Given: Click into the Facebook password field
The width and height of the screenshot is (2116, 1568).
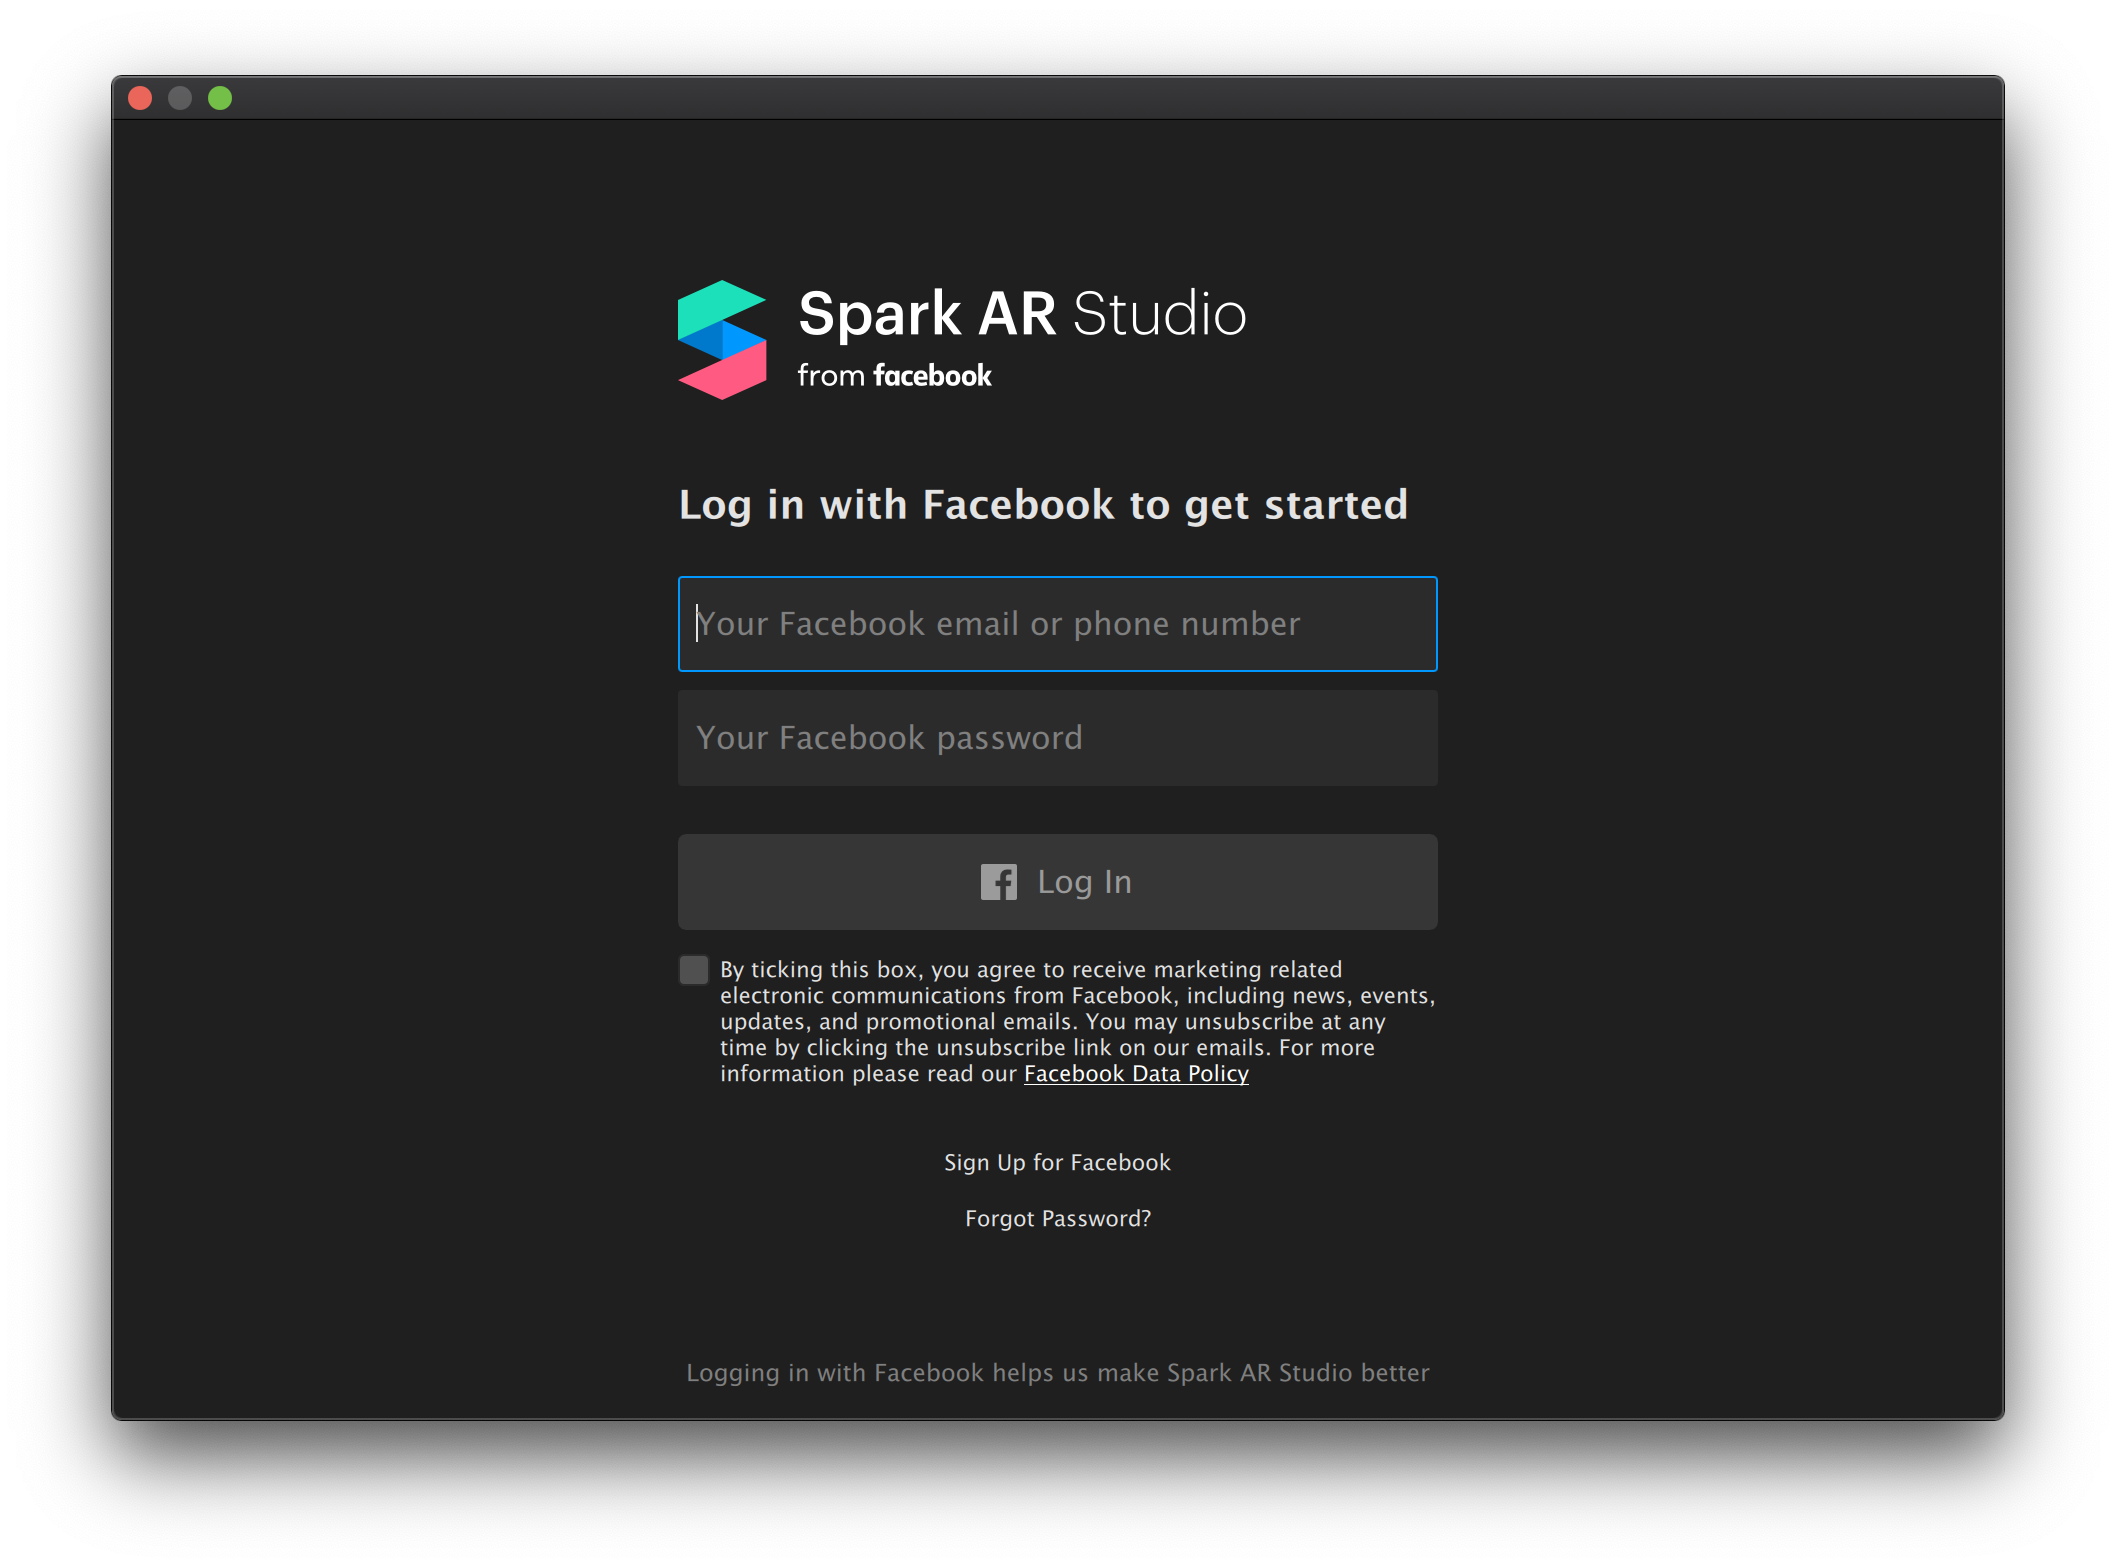Looking at the screenshot, I should (1057, 738).
